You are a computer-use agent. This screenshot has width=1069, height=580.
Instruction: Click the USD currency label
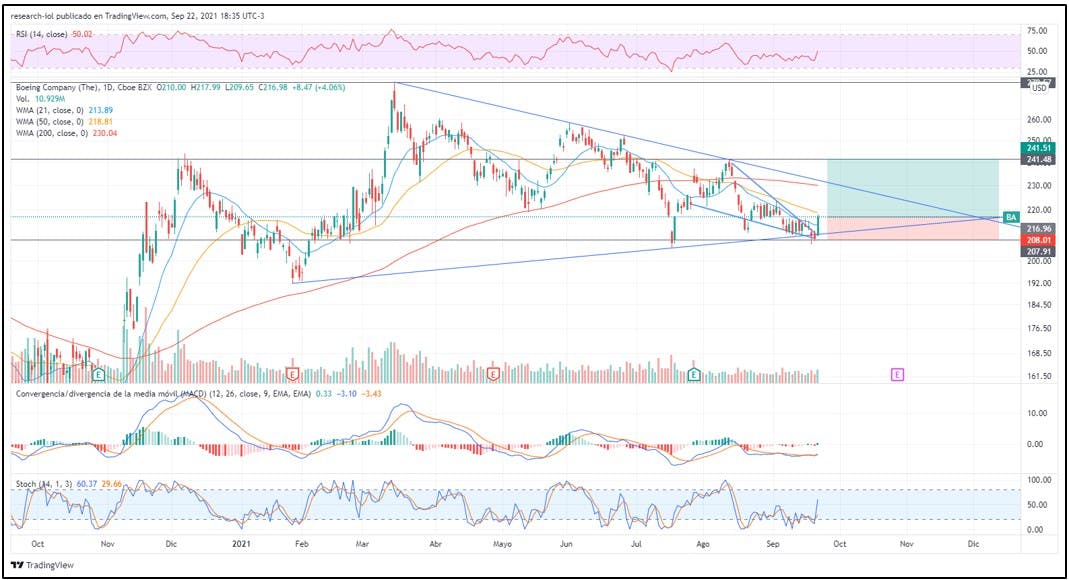click(1039, 89)
